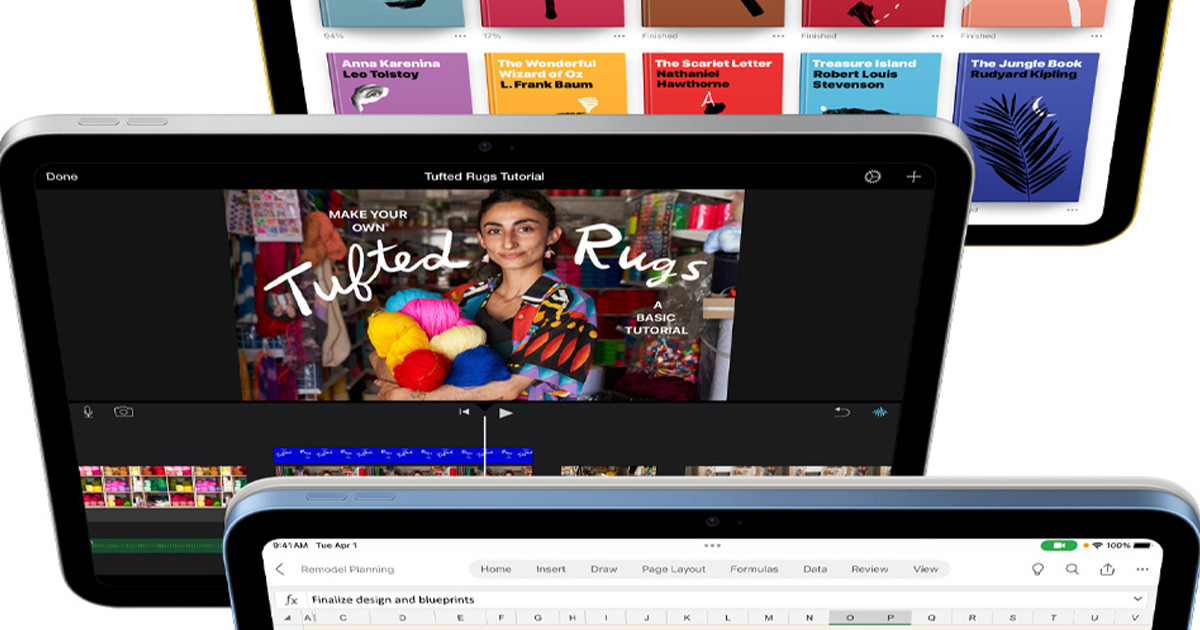Open iMovie project settings gear icon
The image size is (1200, 630).
pos(872,177)
